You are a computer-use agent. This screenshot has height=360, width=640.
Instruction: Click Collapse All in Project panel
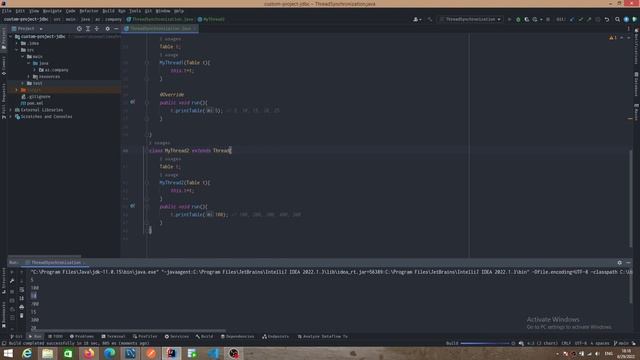[97, 29]
